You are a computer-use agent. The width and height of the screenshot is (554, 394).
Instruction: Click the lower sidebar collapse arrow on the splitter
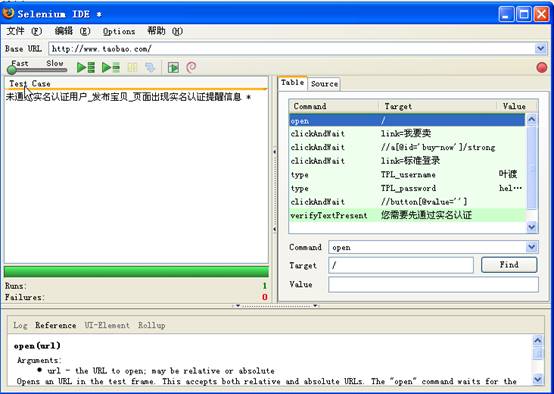(x=275, y=229)
